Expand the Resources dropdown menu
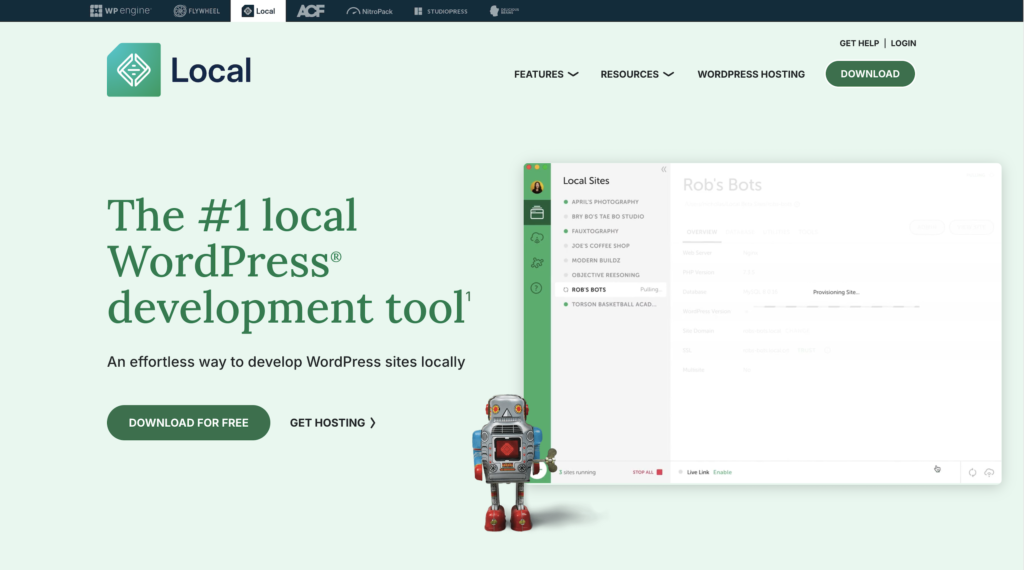The image size is (1024, 570). [x=637, y=74]
